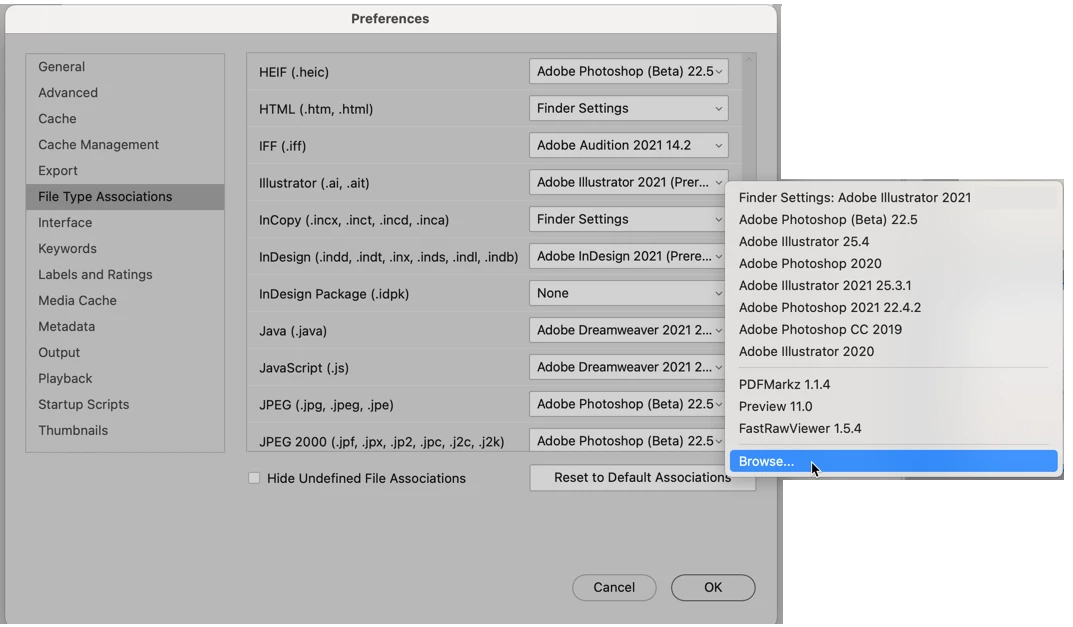
Task: Select Adobe Photoshop 2020 in popup
Action: tap(893, 264)
